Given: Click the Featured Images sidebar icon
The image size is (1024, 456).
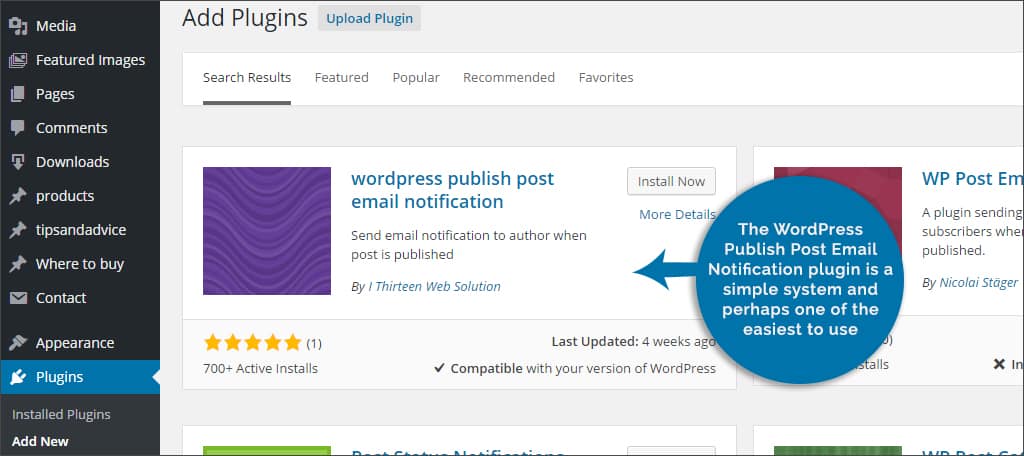Looking at the screenshot, I should pyautogui.click(x=18, y=60).
